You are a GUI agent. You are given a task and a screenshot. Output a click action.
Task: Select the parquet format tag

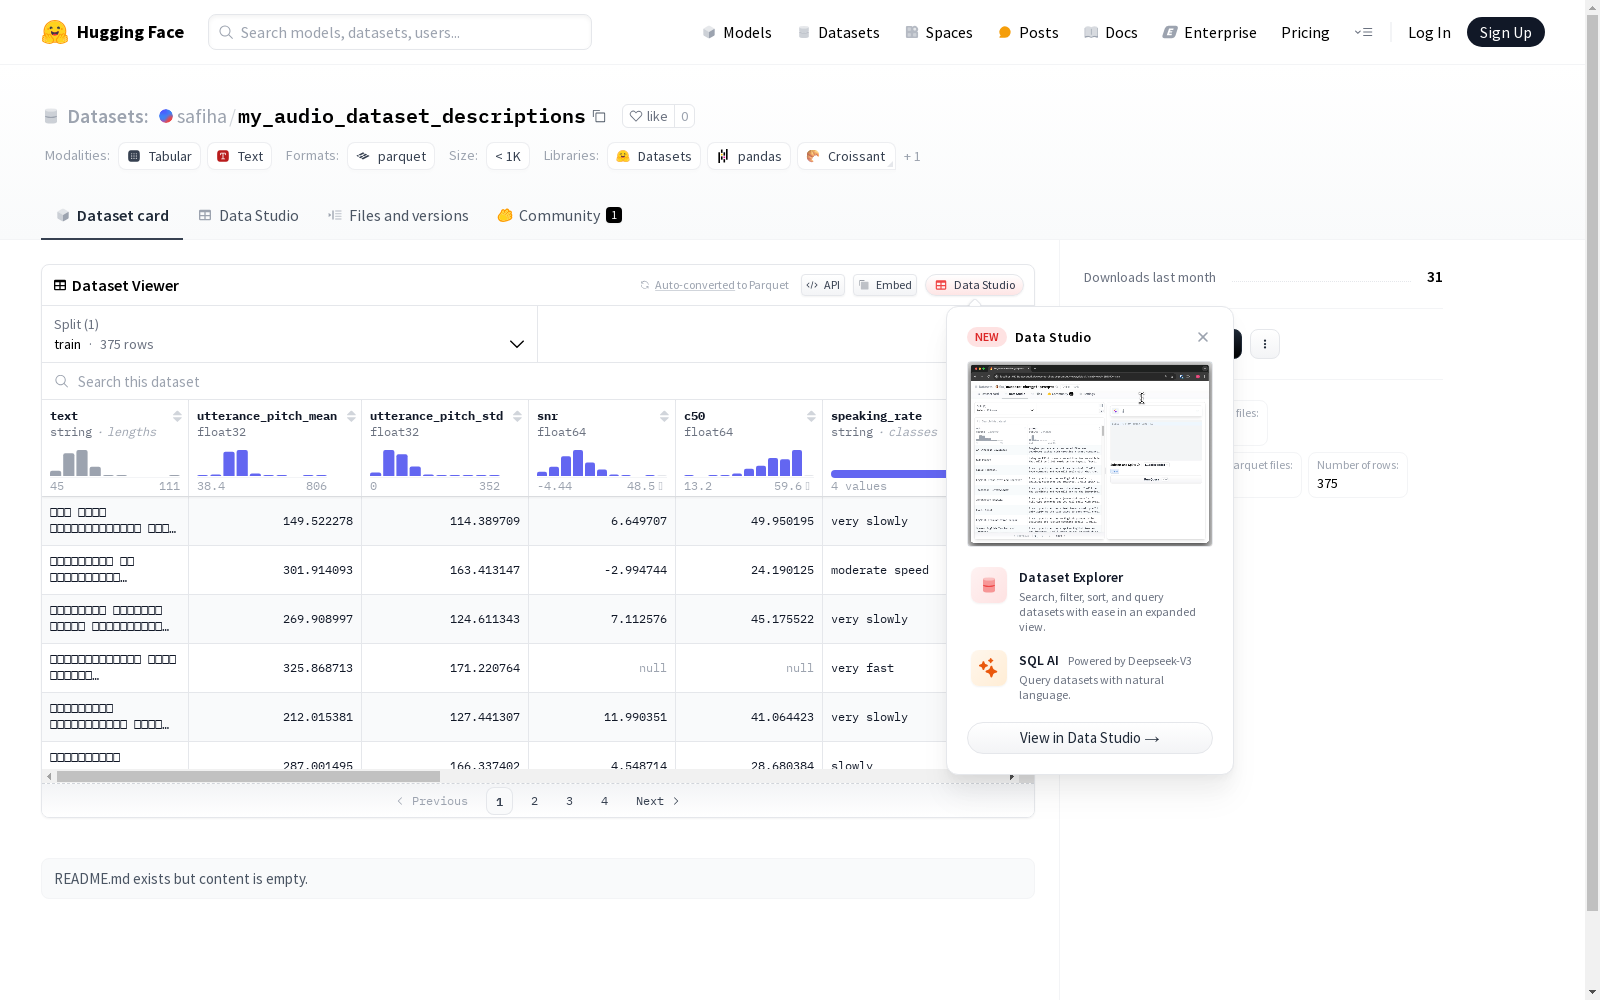tap(391, 156)
